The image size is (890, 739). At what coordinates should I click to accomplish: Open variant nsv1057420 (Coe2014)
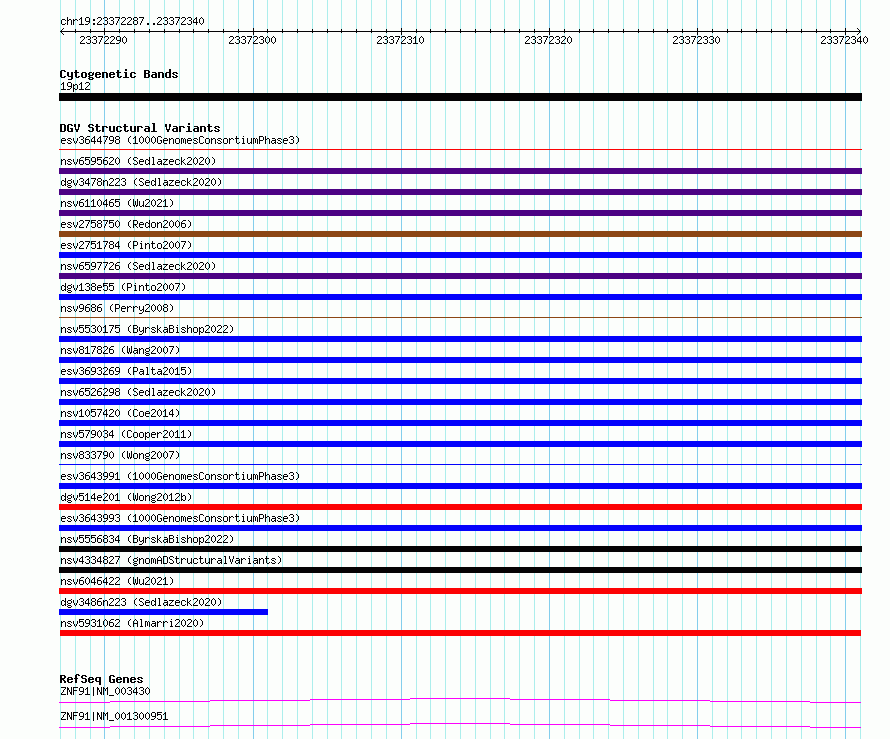pyautogui.click(x=120, y=413)
